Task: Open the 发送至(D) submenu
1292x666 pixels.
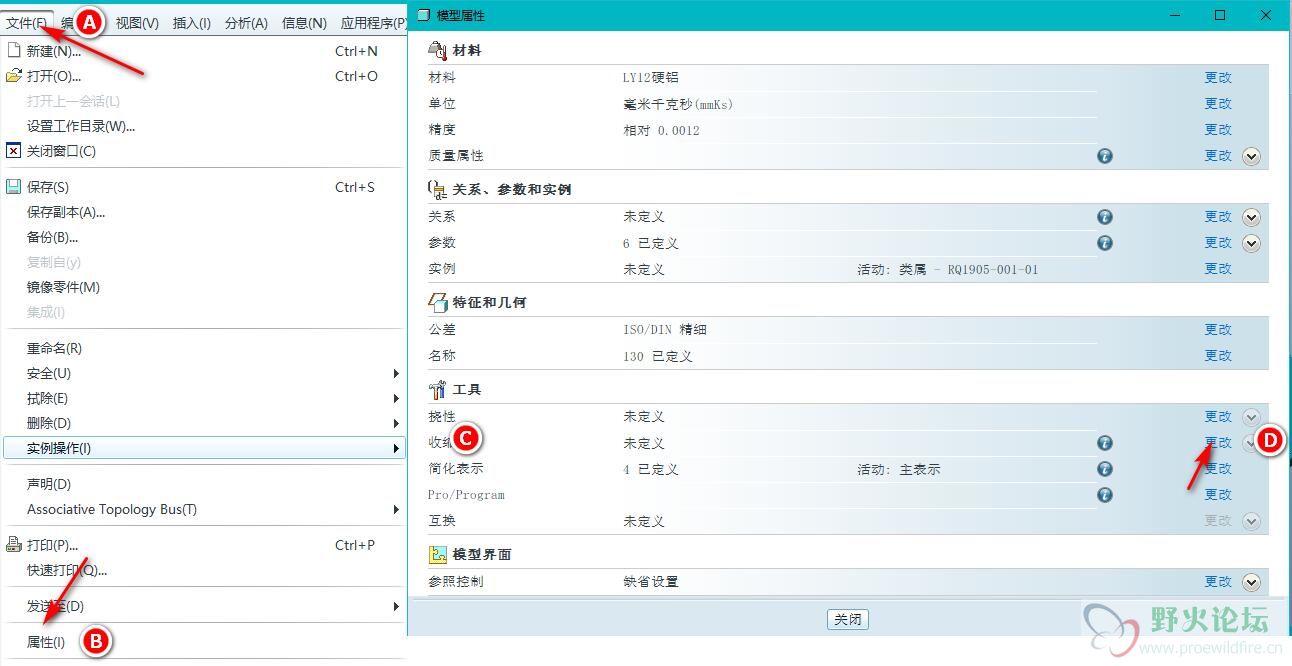Action: click(x=202, y=606)
